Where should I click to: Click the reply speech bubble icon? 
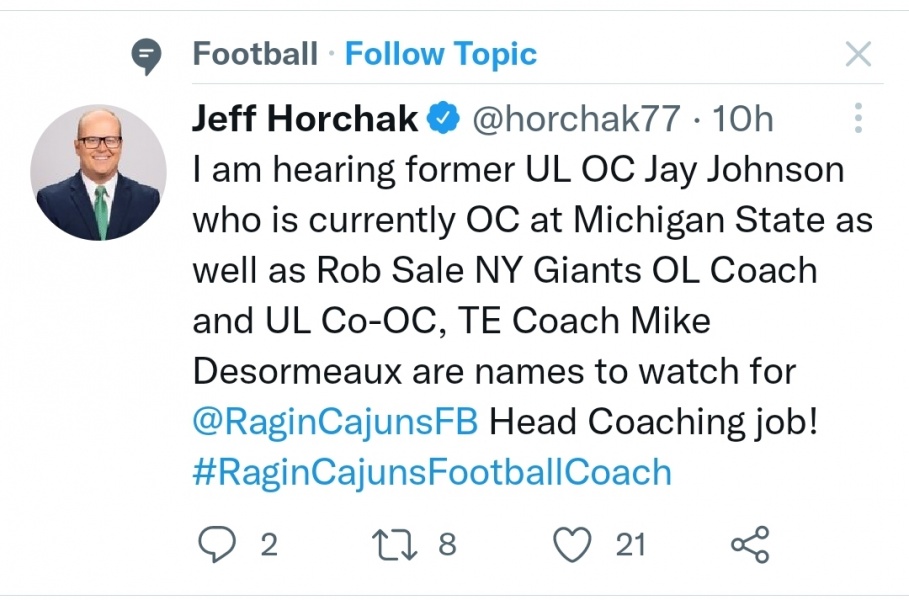[x=215, y=544]
